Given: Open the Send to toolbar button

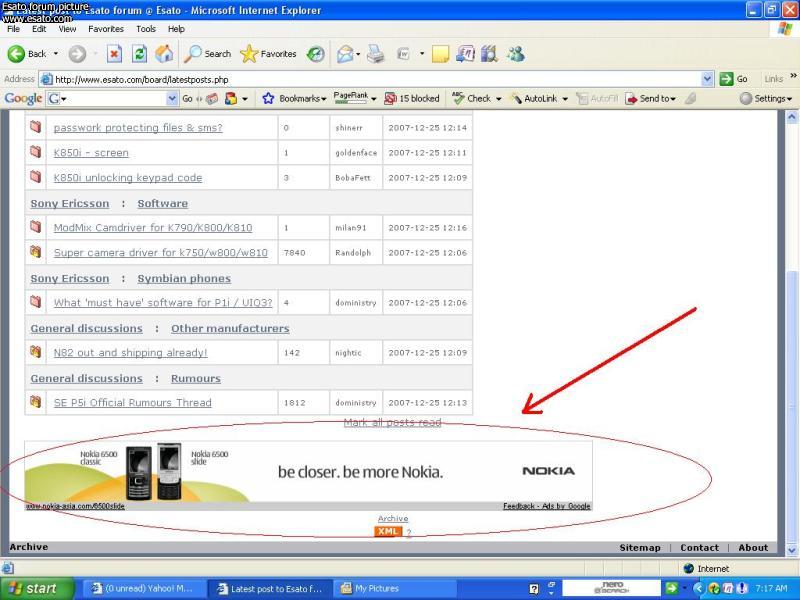Looking at the screenshot, I should click(651, 98).
